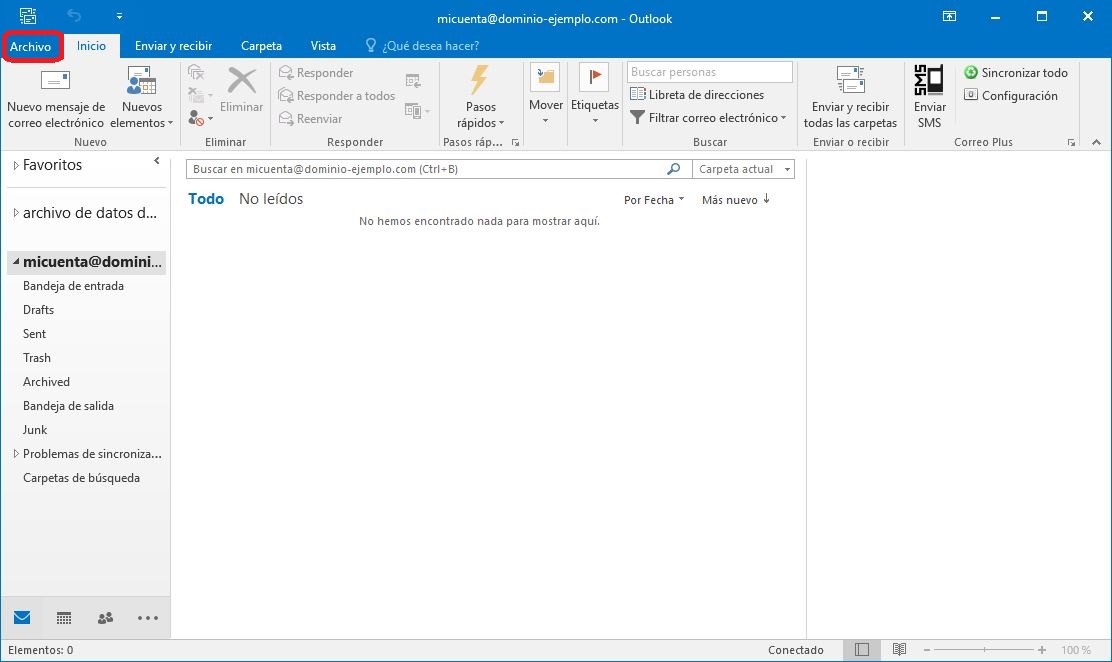Open the Archivo tab
The height and width of the screenshot is (662, 1112).
click(30, 46)
